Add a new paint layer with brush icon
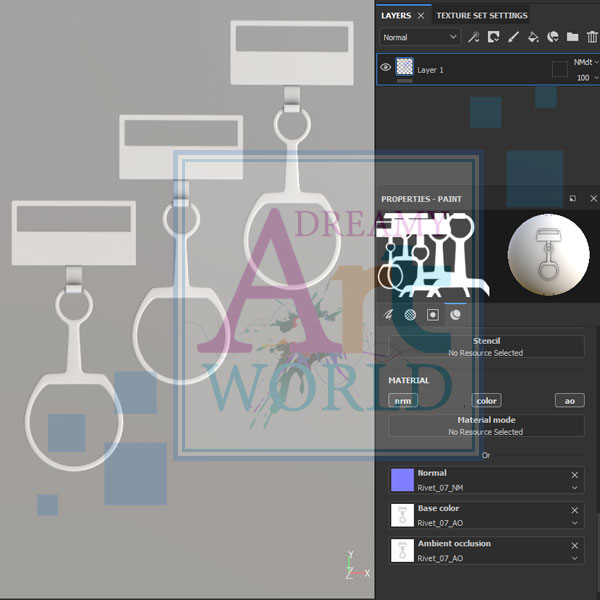The height and width of the screenshot is (600, 600). click(x=513, y=37)
